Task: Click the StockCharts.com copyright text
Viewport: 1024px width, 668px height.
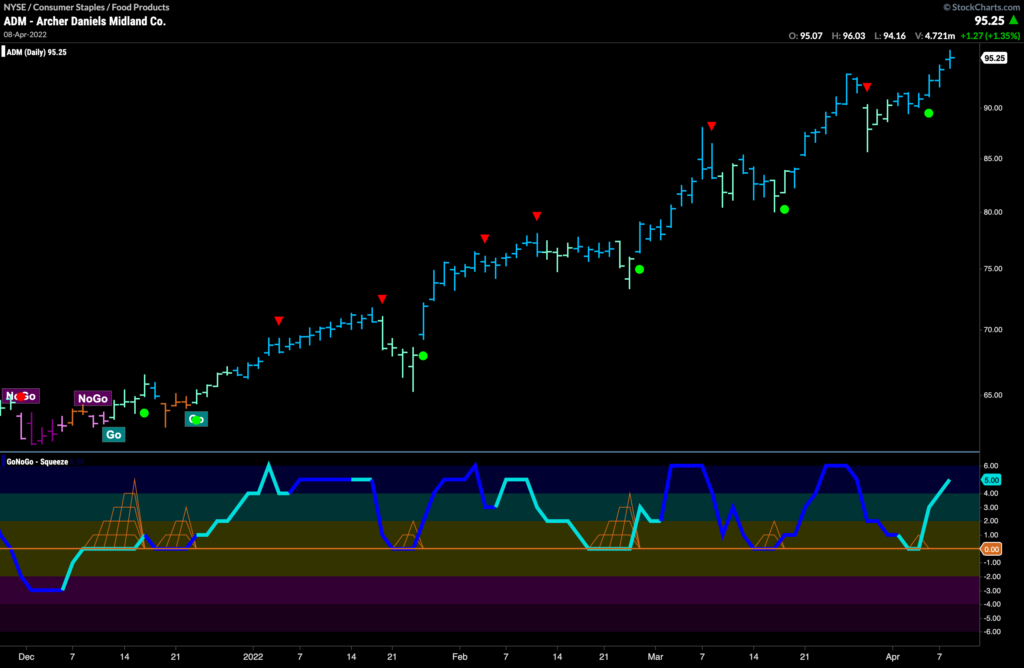Action: click(x=982, y=7)
